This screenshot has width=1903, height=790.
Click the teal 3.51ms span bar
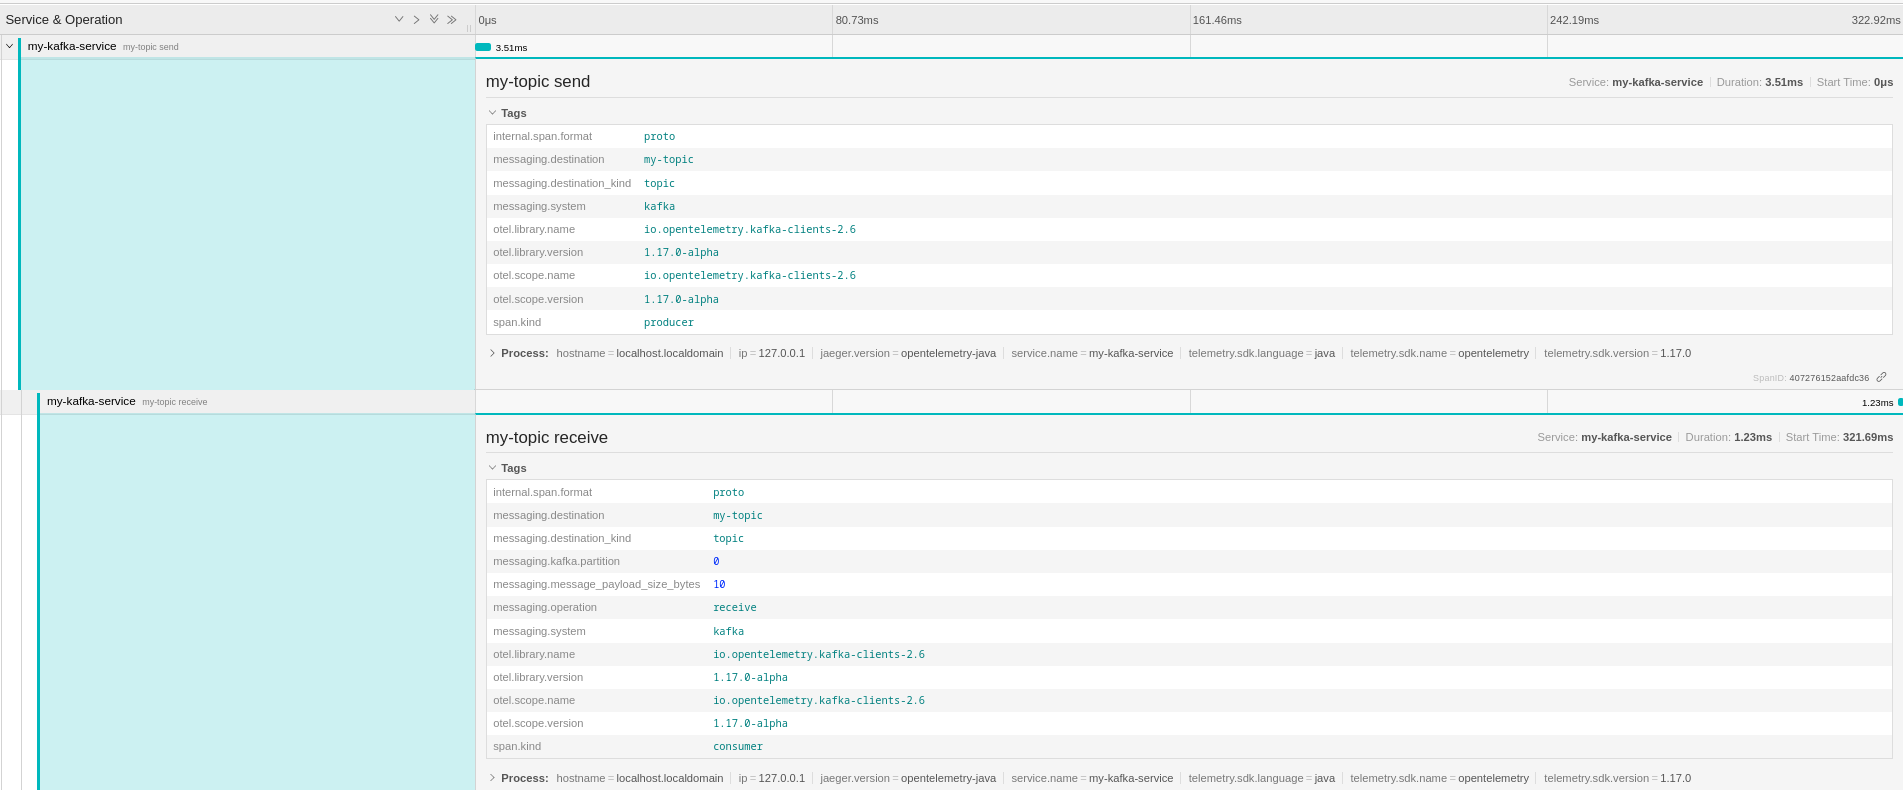[483, 47]
